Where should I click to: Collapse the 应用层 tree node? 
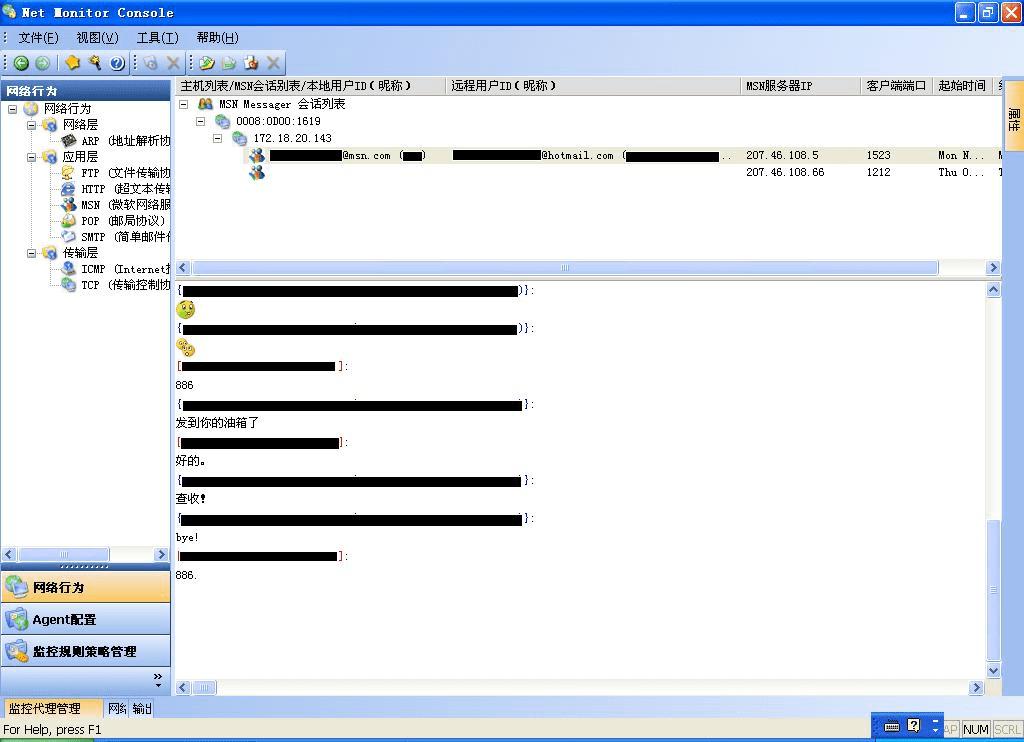click(31, 157)
